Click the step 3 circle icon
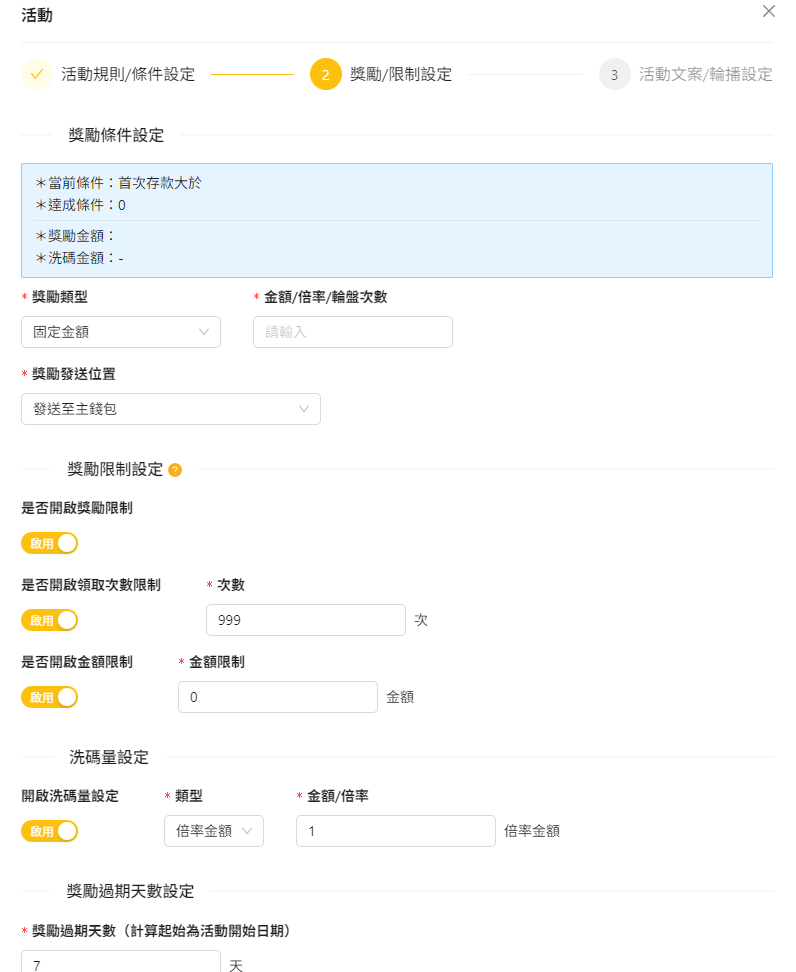This screenshot has width=796, height=972. [x=614, y=74]
